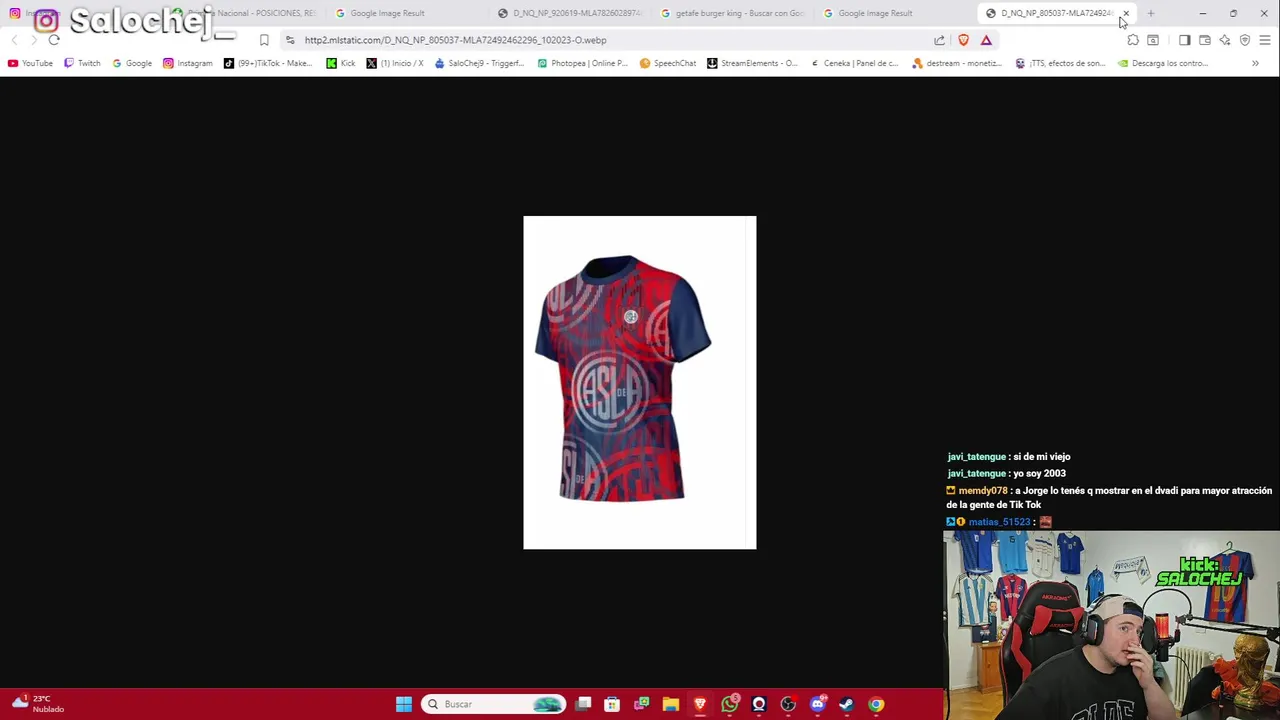Open OBS Studio from the taskbar
Viewport: 1280px width, 720px height.
tap(788, 704)
